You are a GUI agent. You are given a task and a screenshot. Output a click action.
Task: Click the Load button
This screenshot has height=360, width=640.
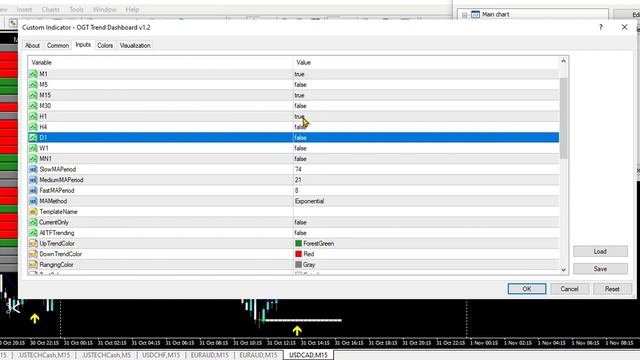600,251
